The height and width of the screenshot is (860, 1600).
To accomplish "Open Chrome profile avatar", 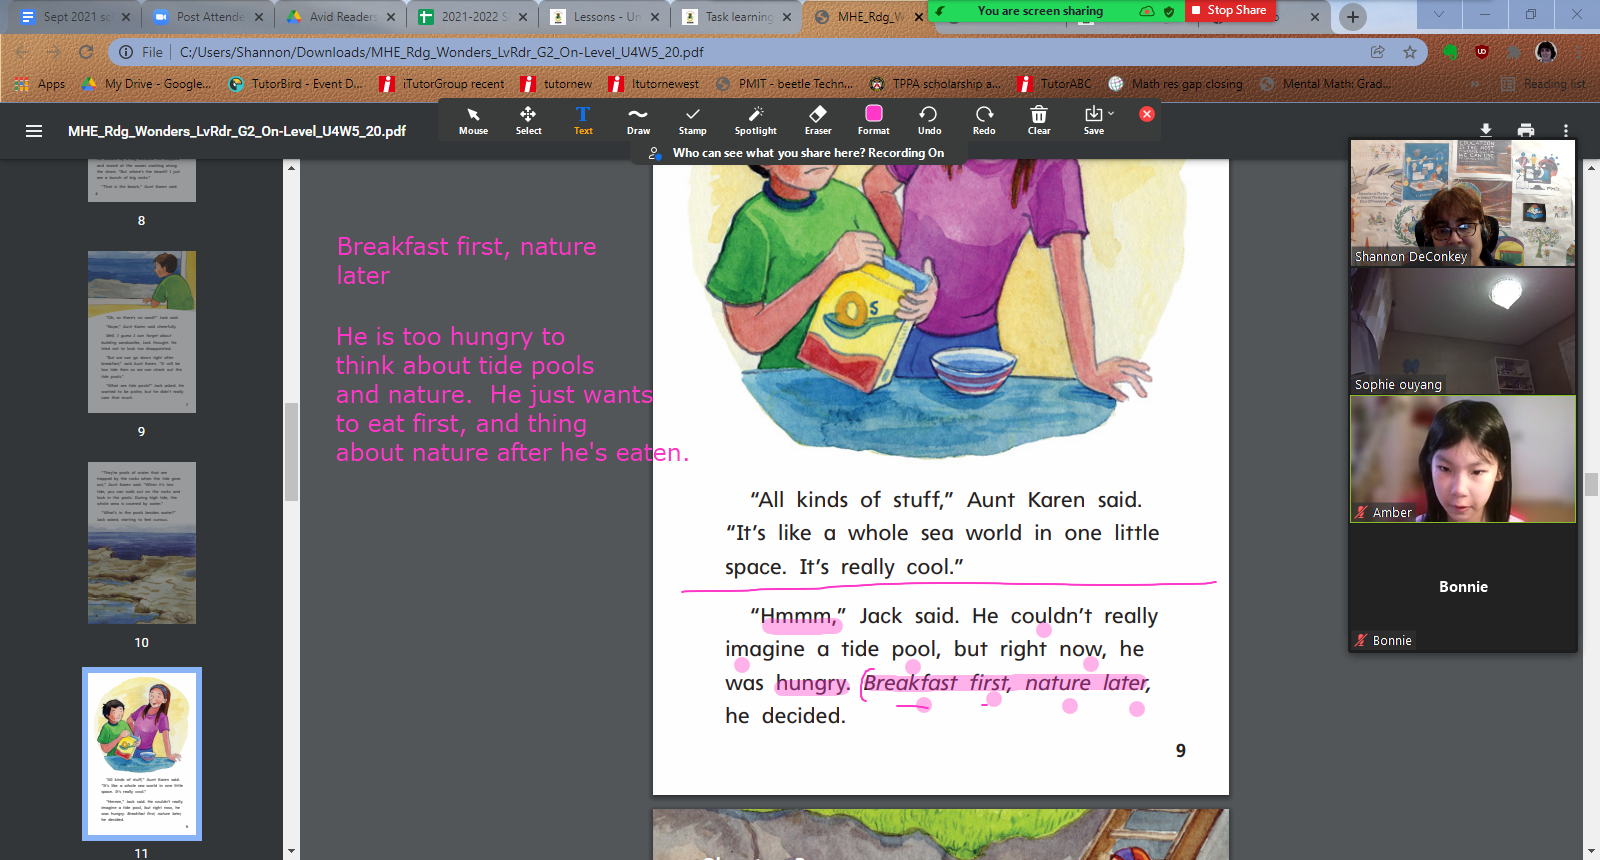I will [x=1546, y=52].
